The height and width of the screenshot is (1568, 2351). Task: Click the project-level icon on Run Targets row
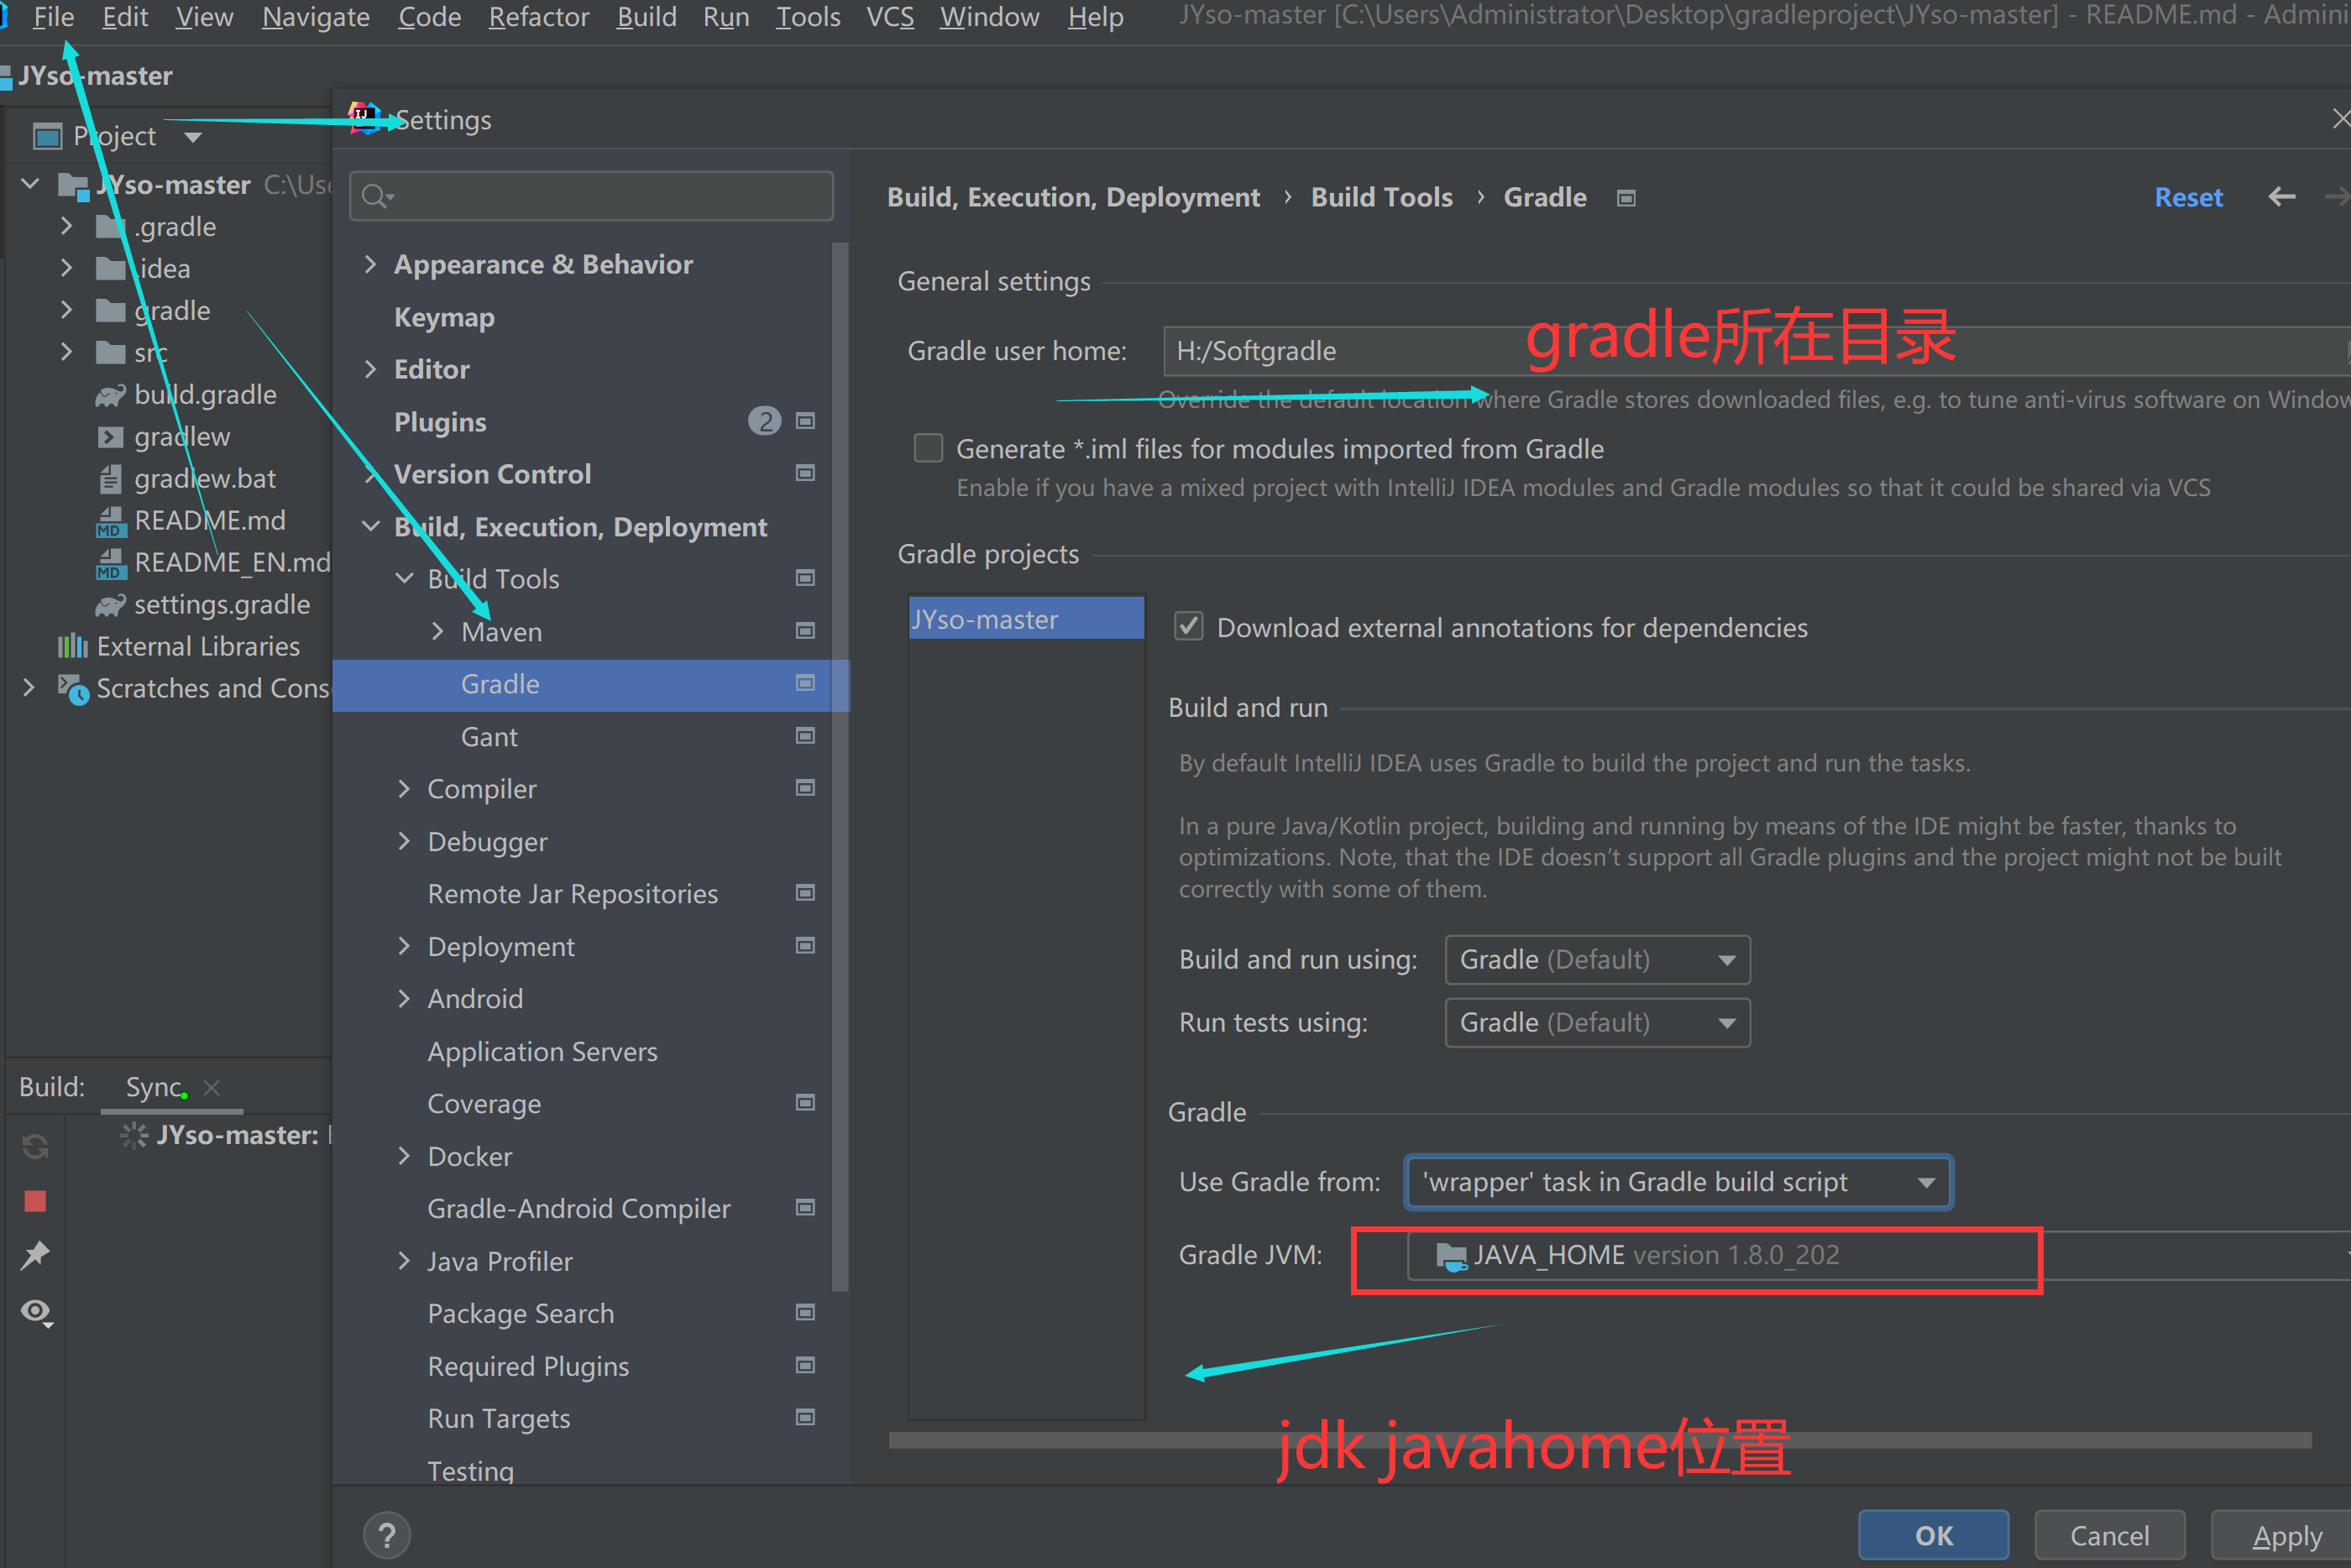tap(805, 1418)
